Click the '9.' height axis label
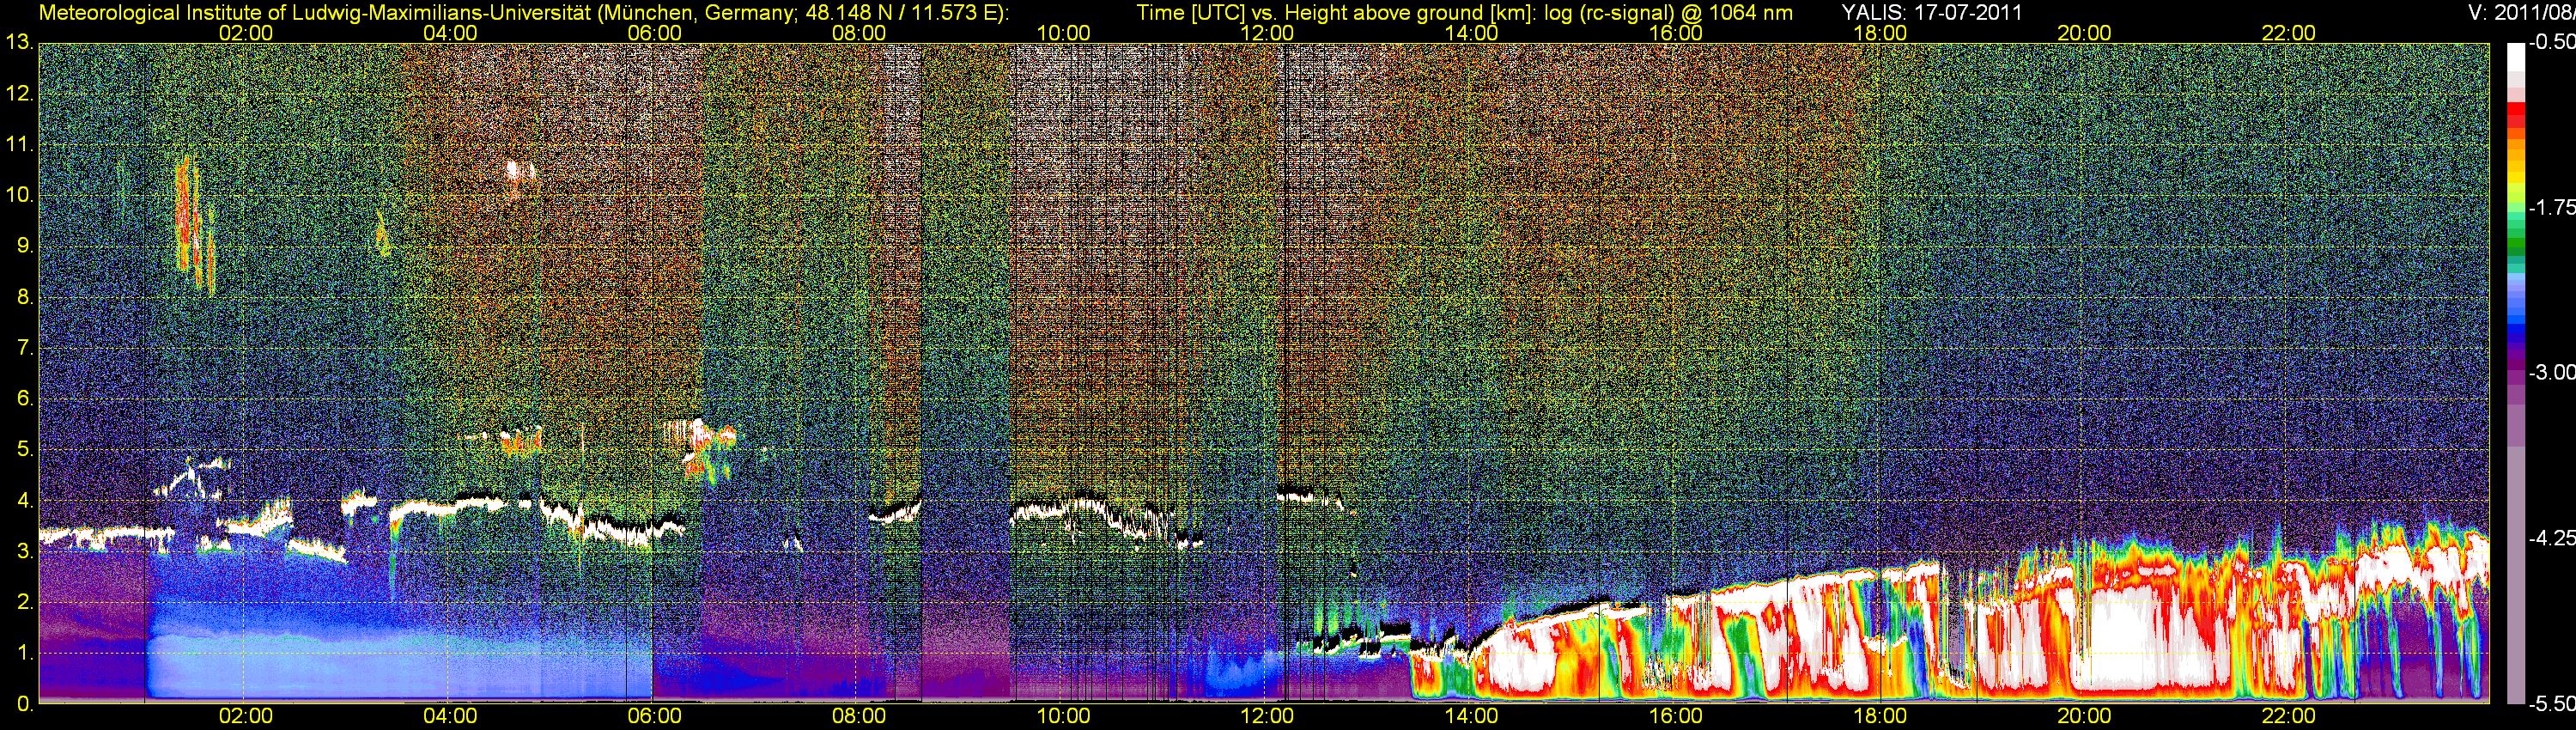The height and width of the screenshot is (730, 2576). pos(25,246)
